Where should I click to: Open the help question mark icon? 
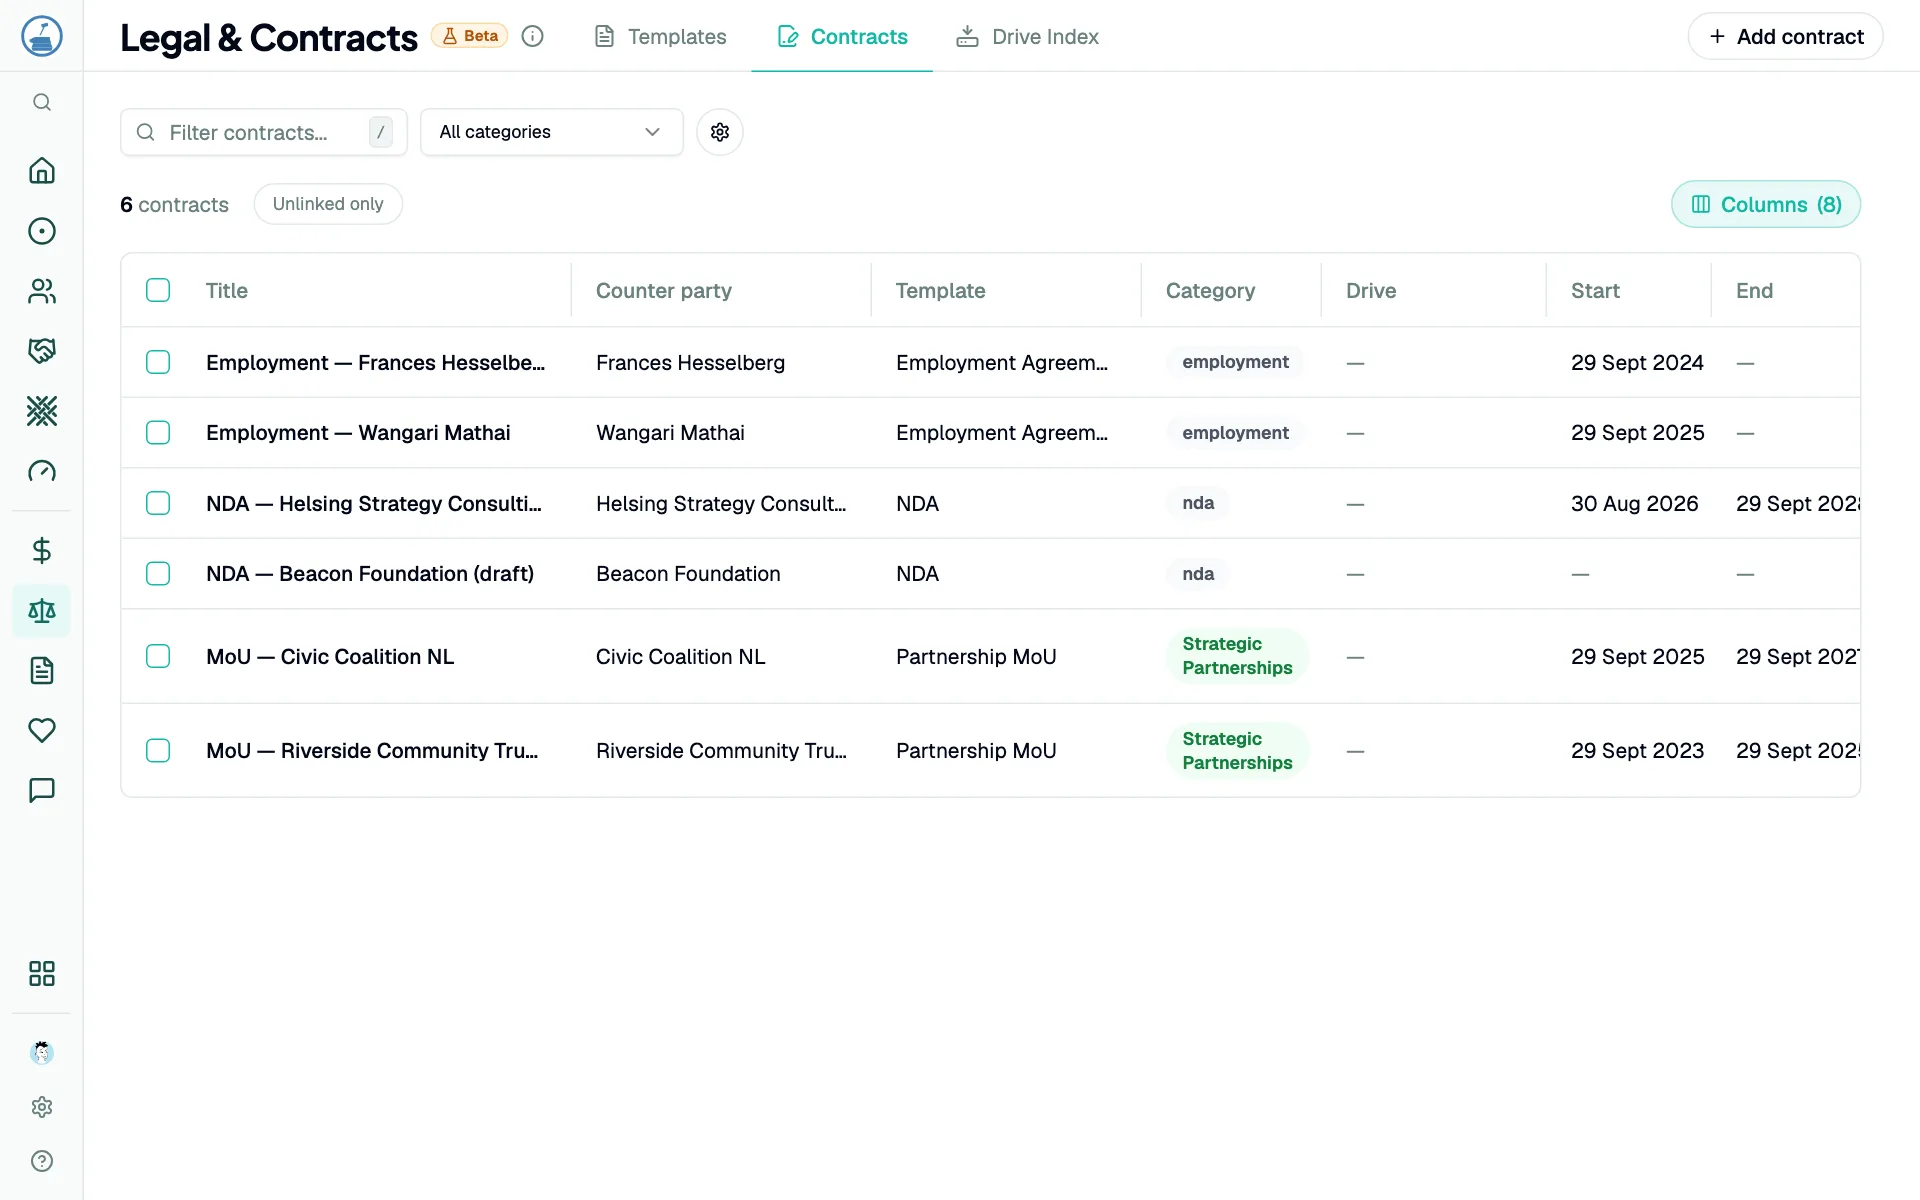point(41,1161)
